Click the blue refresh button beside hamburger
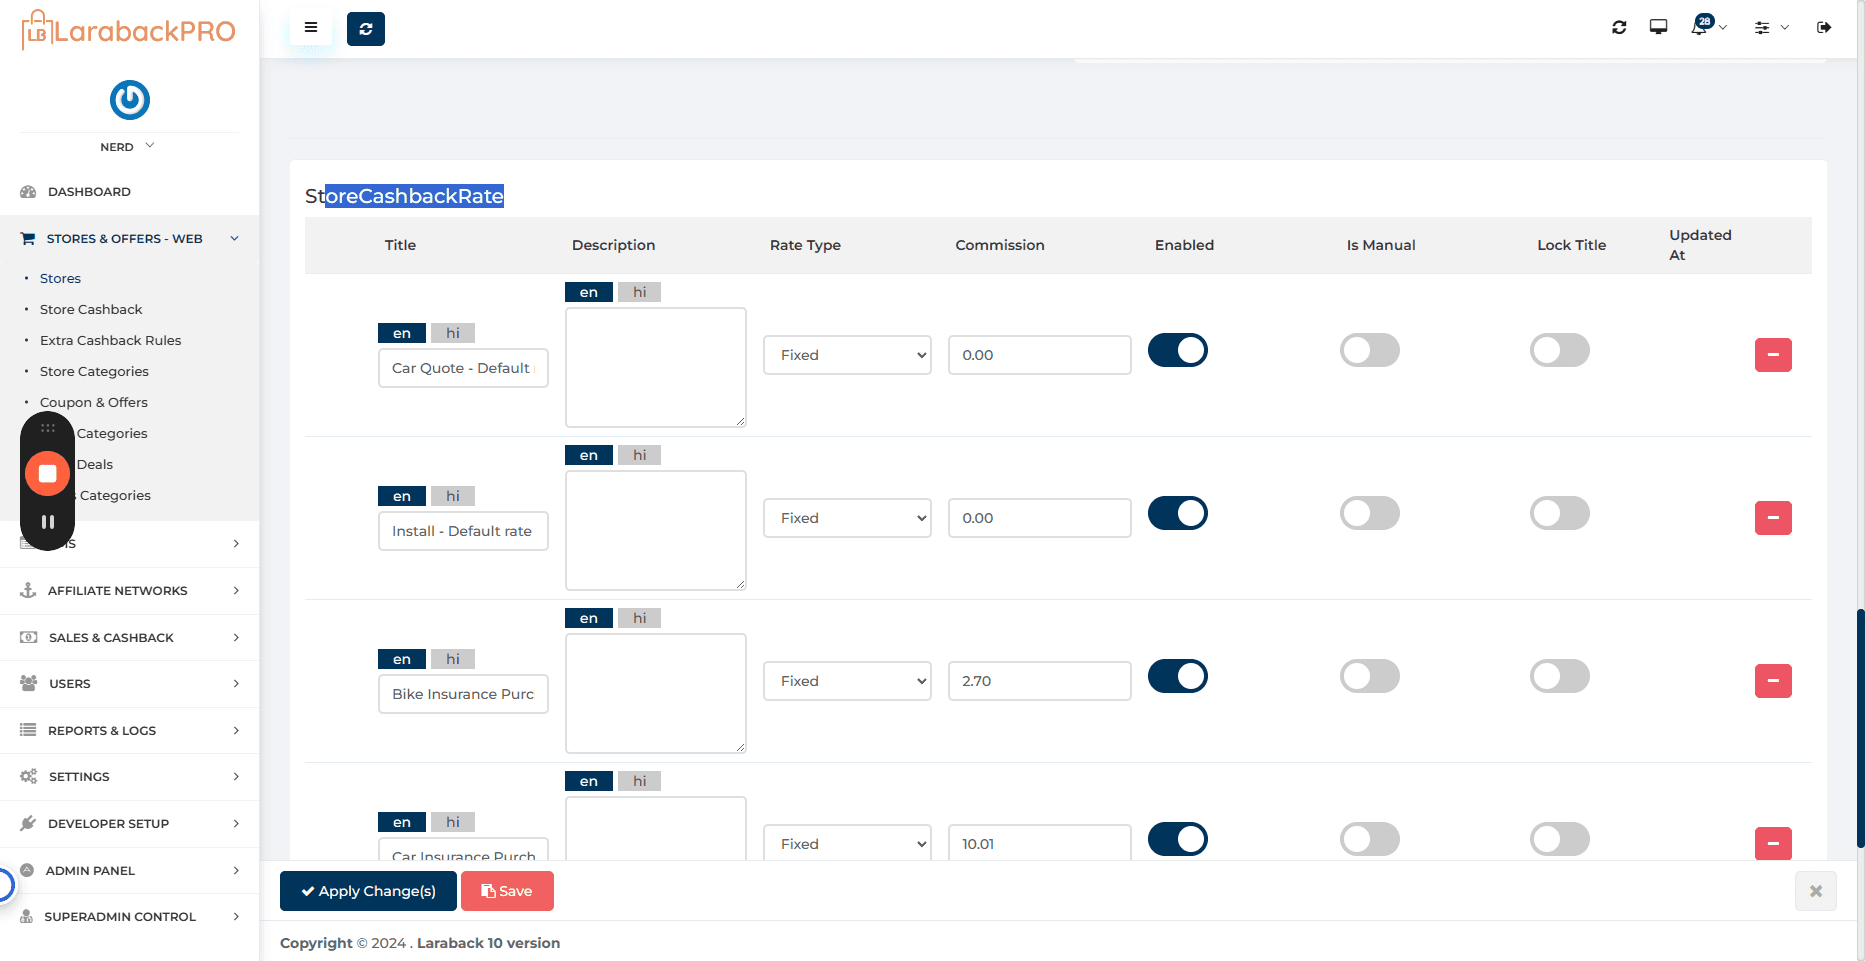Image resolution: width=1865 pixels, height=961 pixels. [366, 29]
